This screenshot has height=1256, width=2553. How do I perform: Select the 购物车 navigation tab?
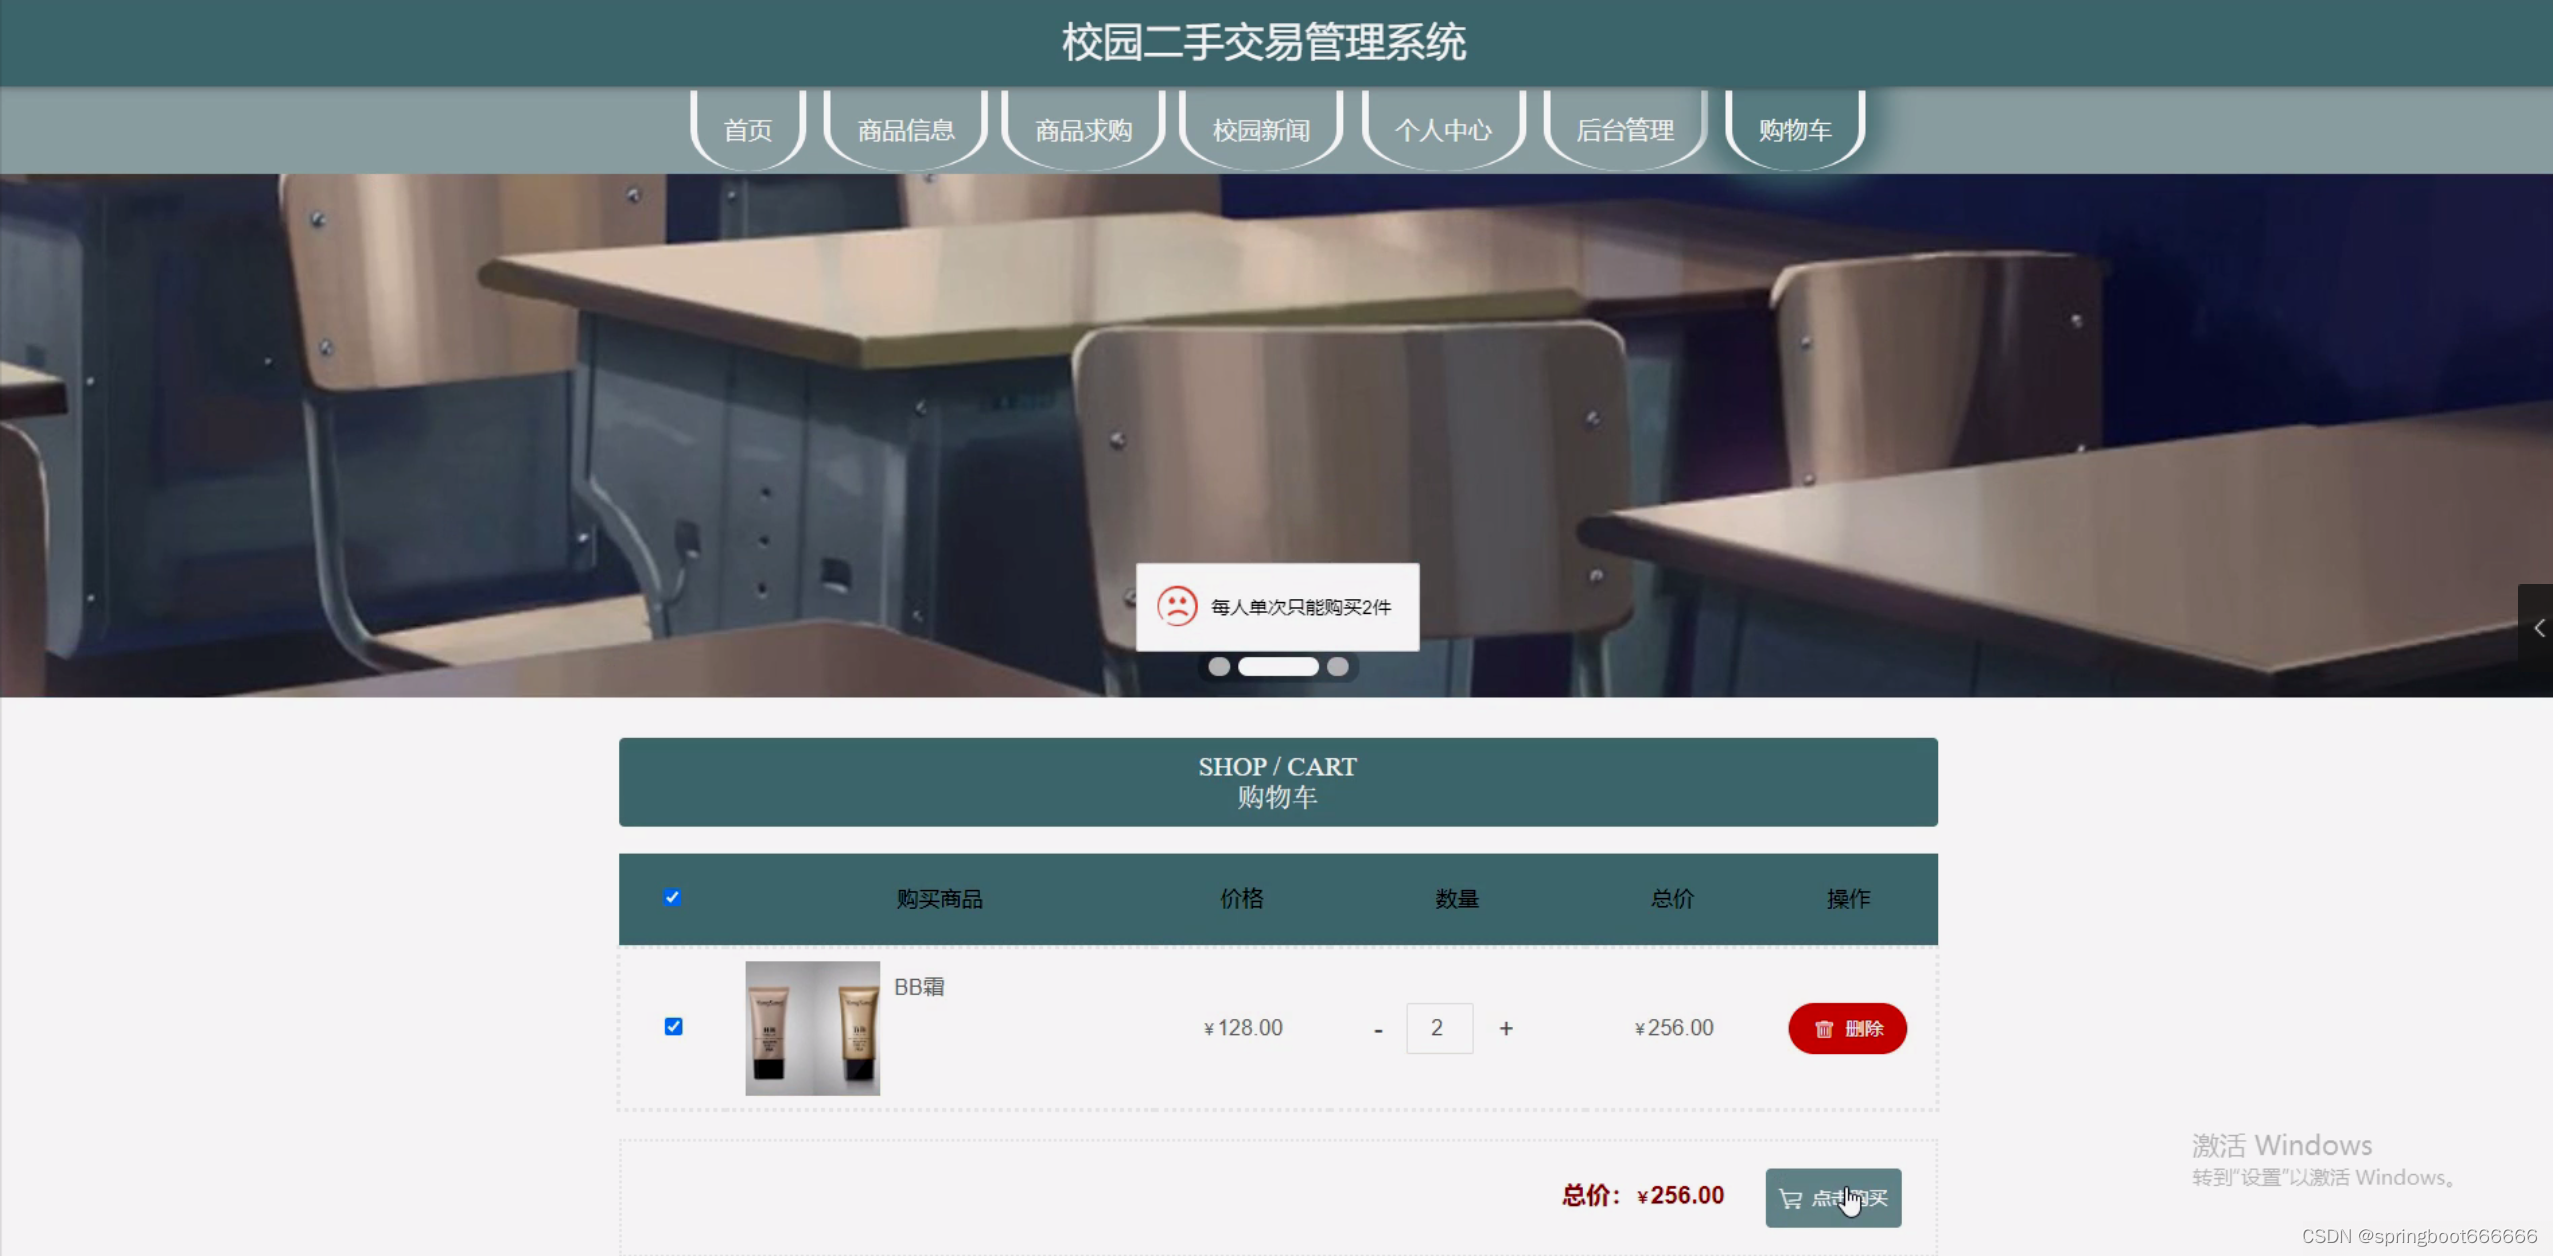1795,130
